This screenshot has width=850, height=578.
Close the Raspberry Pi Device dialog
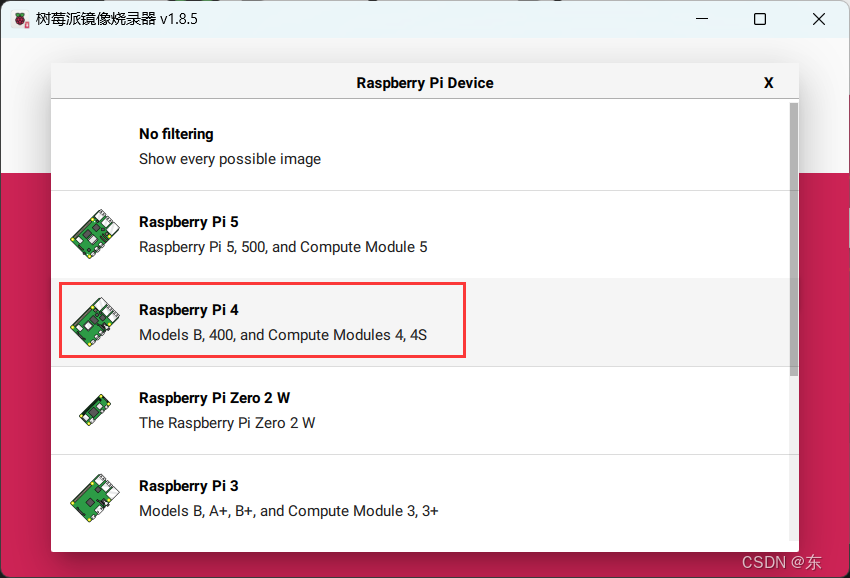(768, 82)
